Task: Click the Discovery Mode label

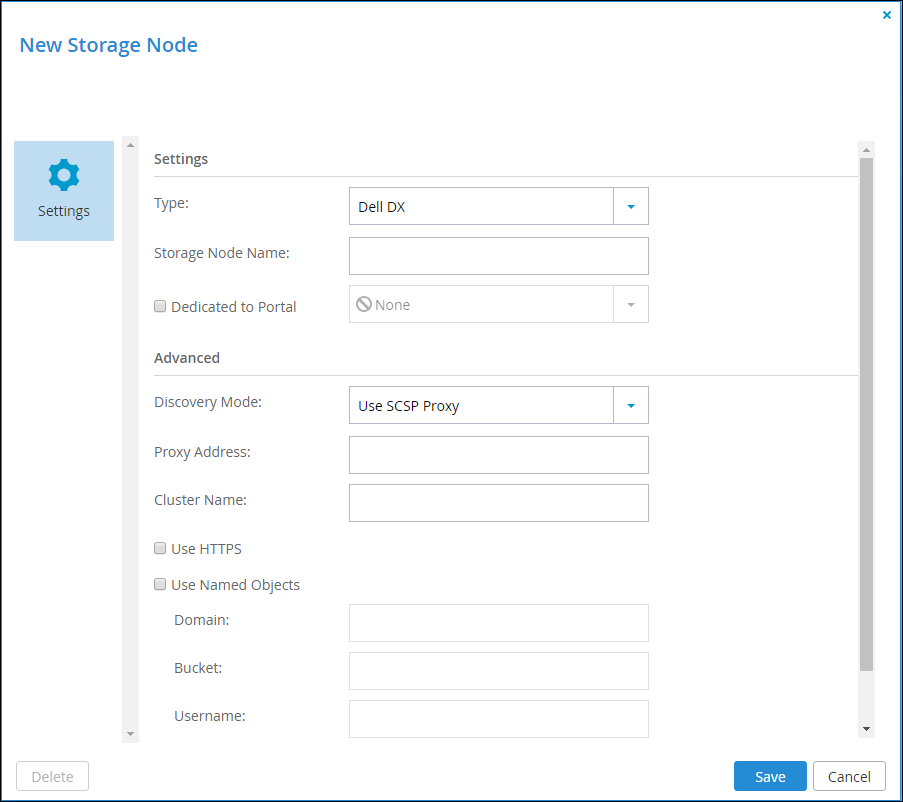Action: tap(208, 402)
